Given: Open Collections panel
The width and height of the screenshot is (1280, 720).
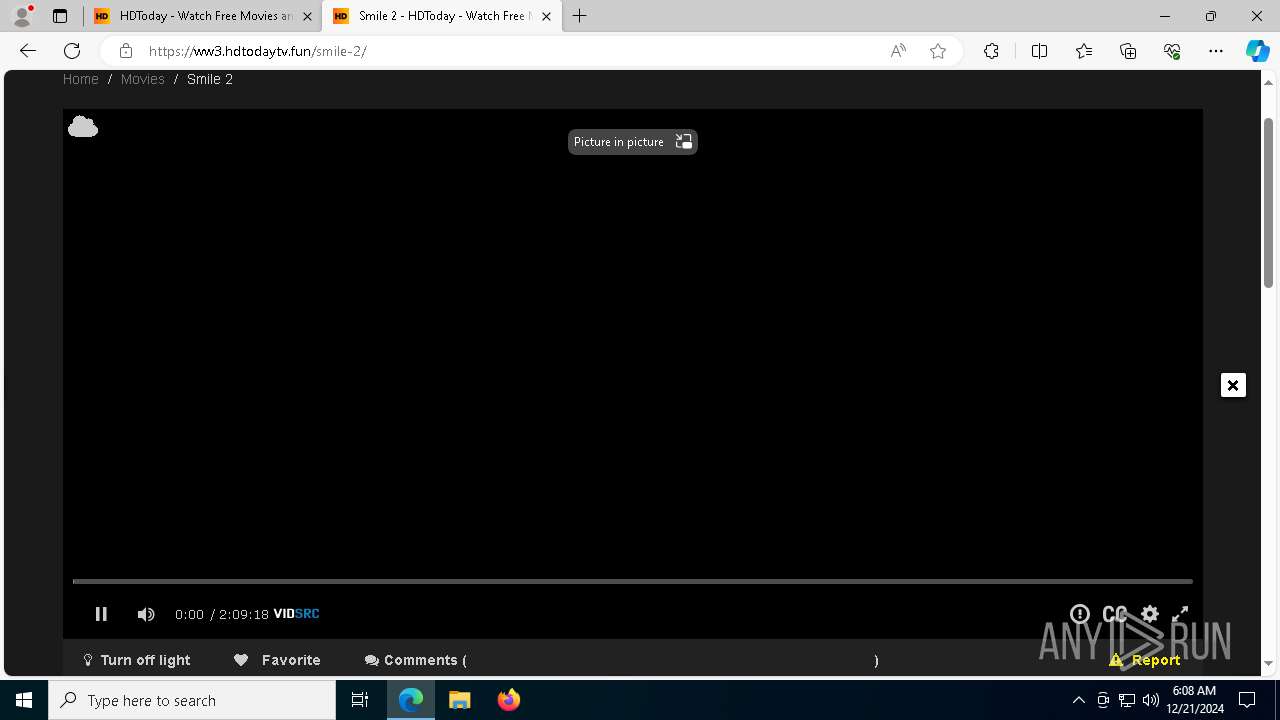Looking at the screenshot, I should tap(1128, 51).
